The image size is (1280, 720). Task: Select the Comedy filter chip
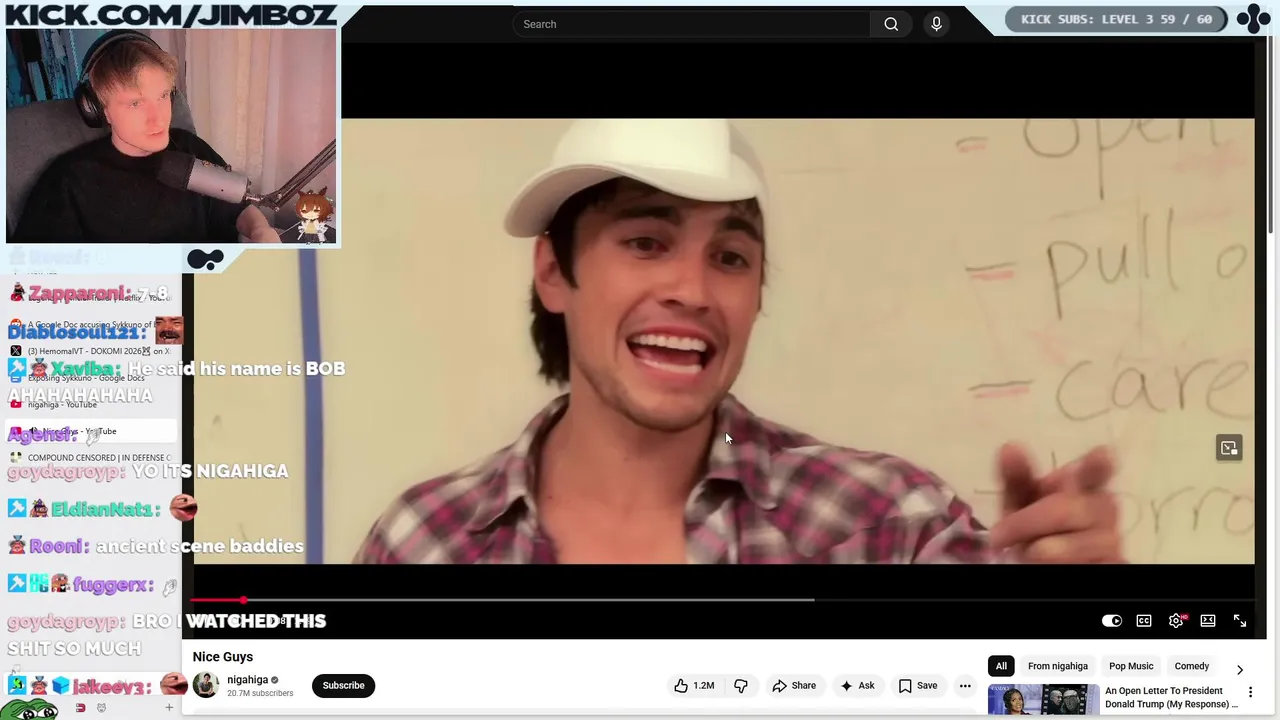(1191, 666)
